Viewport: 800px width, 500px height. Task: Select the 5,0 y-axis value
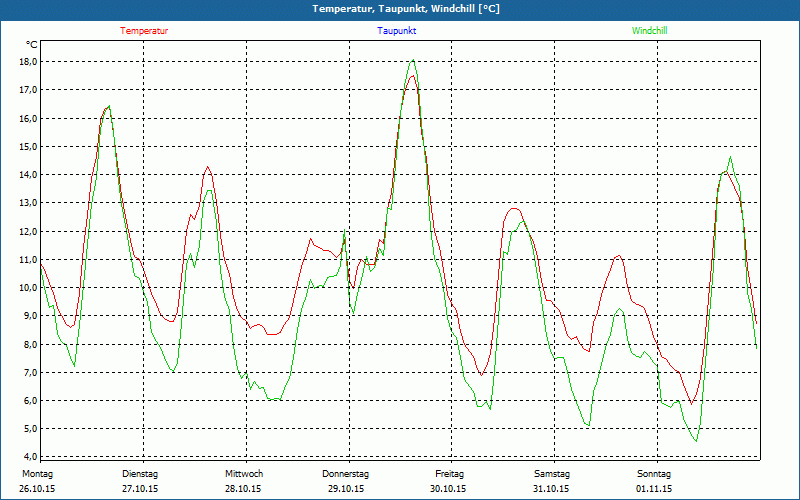(x=31, y=428)
